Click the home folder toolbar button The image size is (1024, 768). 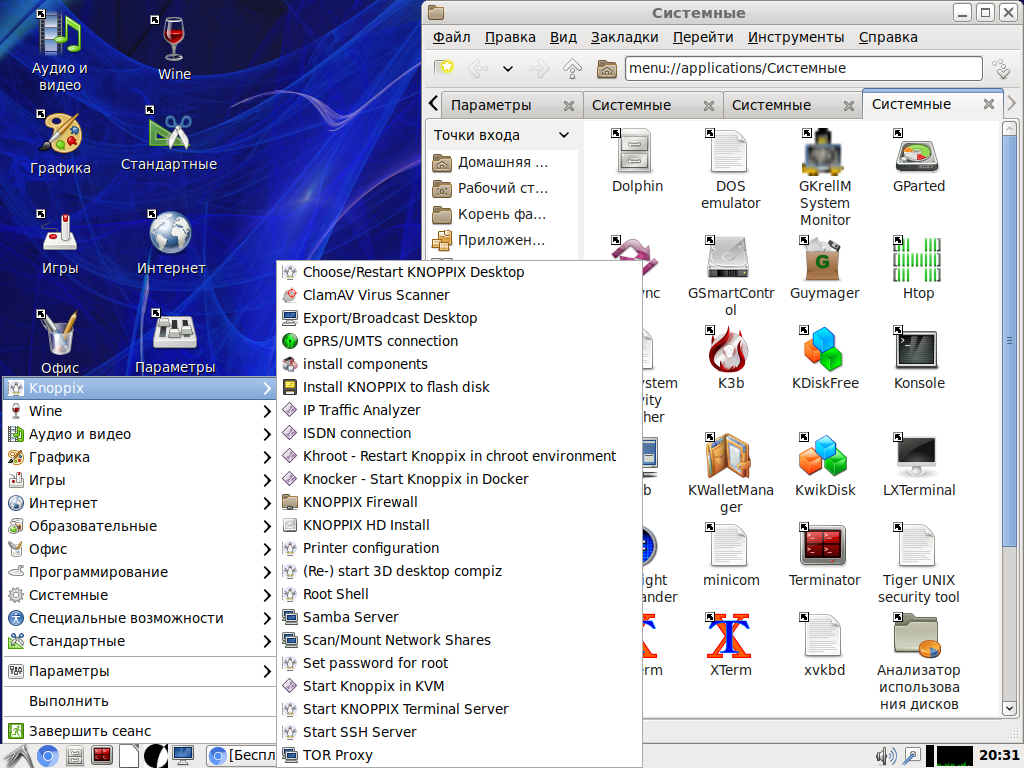coord(607,69)
